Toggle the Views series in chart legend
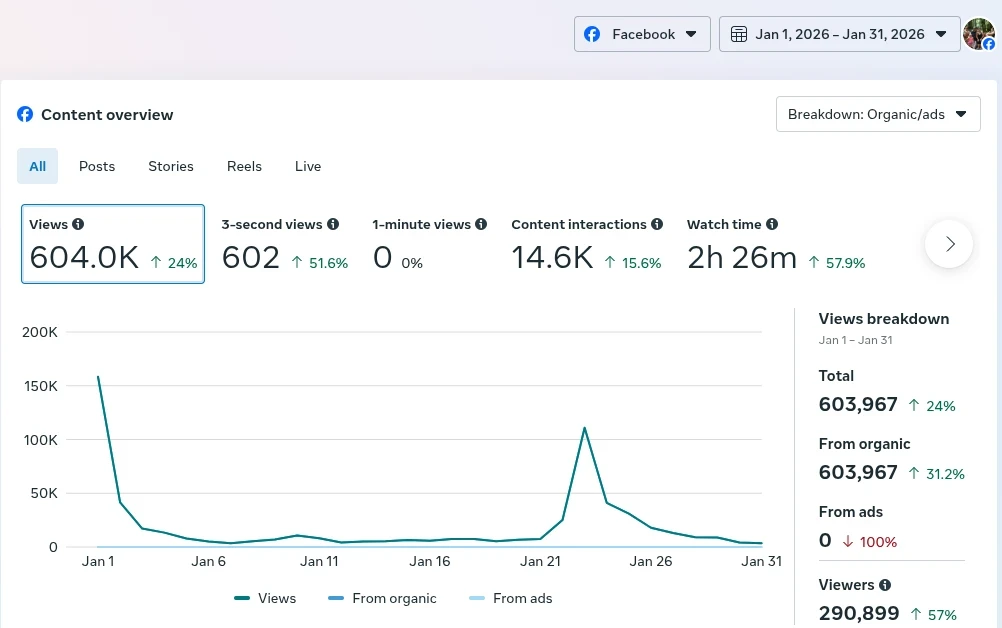1002x628 pixels. pyautogui.click(x=265, y=599)
